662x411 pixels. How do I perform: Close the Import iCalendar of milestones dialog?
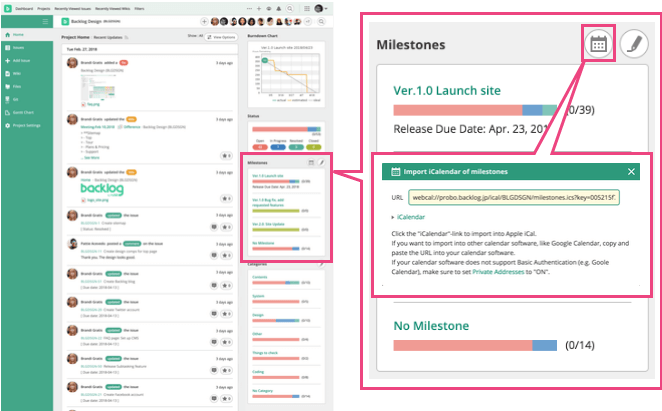coord(631,171)
